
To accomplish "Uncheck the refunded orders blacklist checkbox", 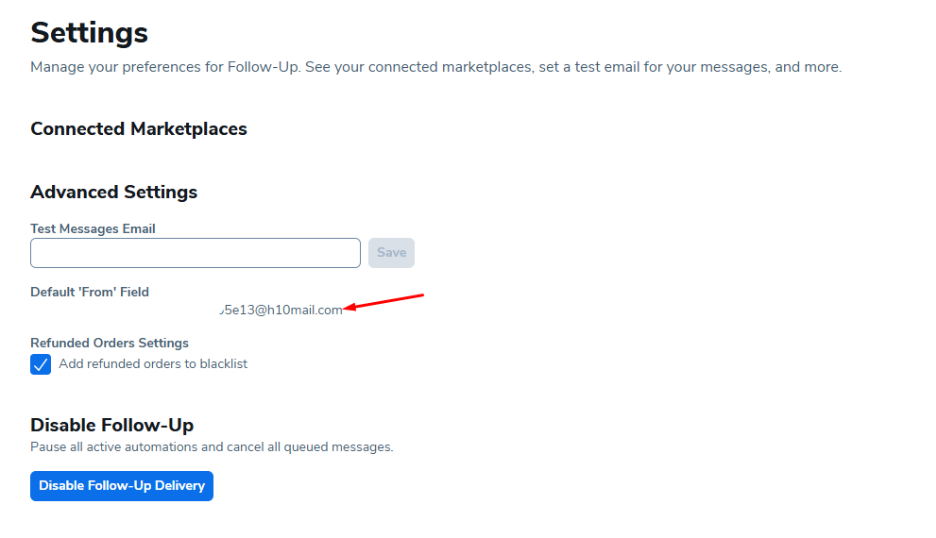I will 40,364.
